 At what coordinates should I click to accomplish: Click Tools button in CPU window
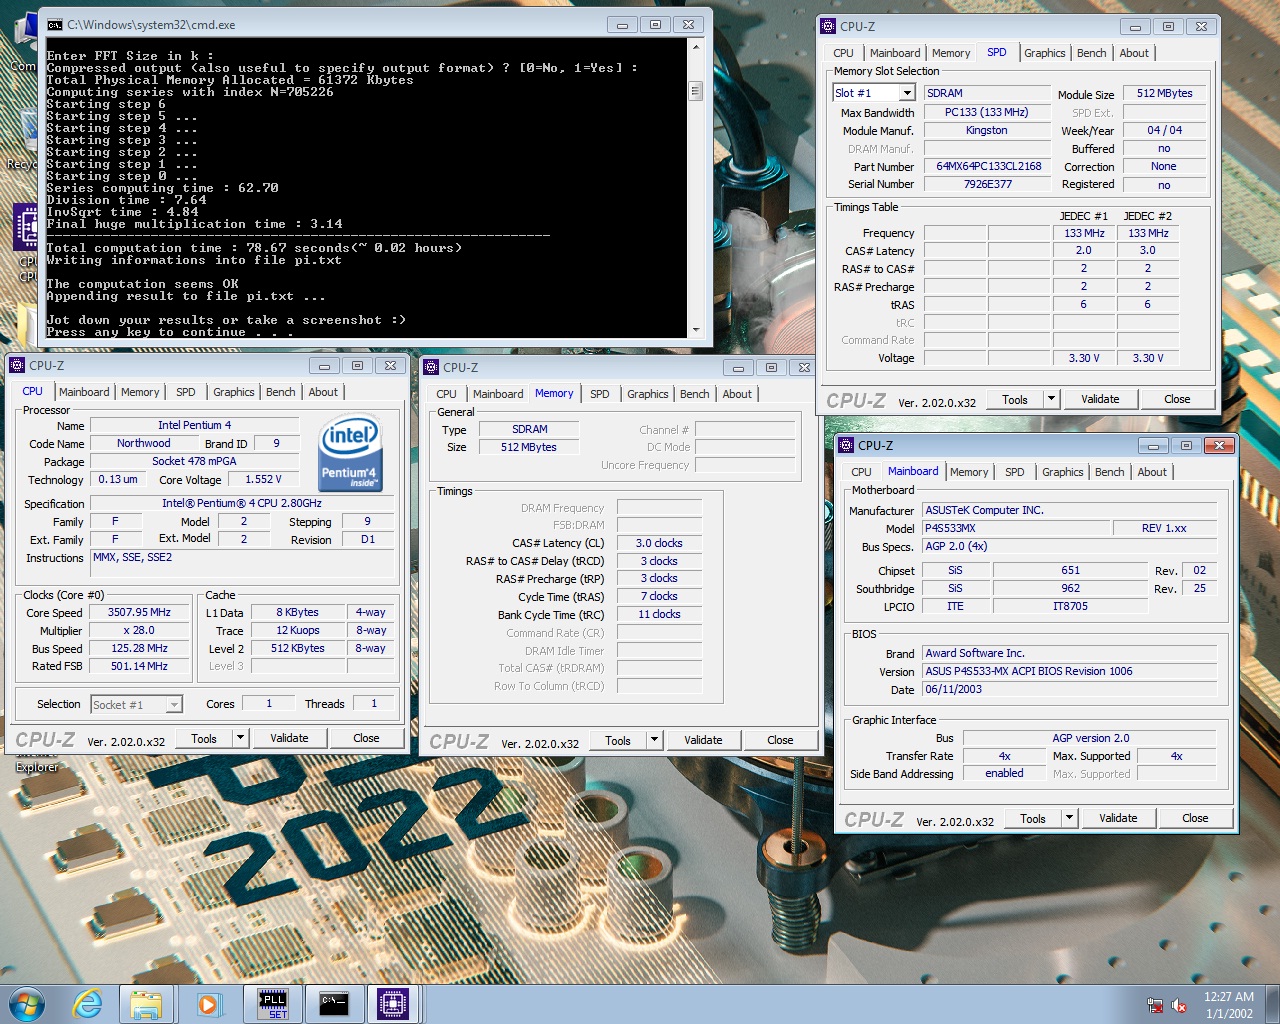[x=204, y=738]
